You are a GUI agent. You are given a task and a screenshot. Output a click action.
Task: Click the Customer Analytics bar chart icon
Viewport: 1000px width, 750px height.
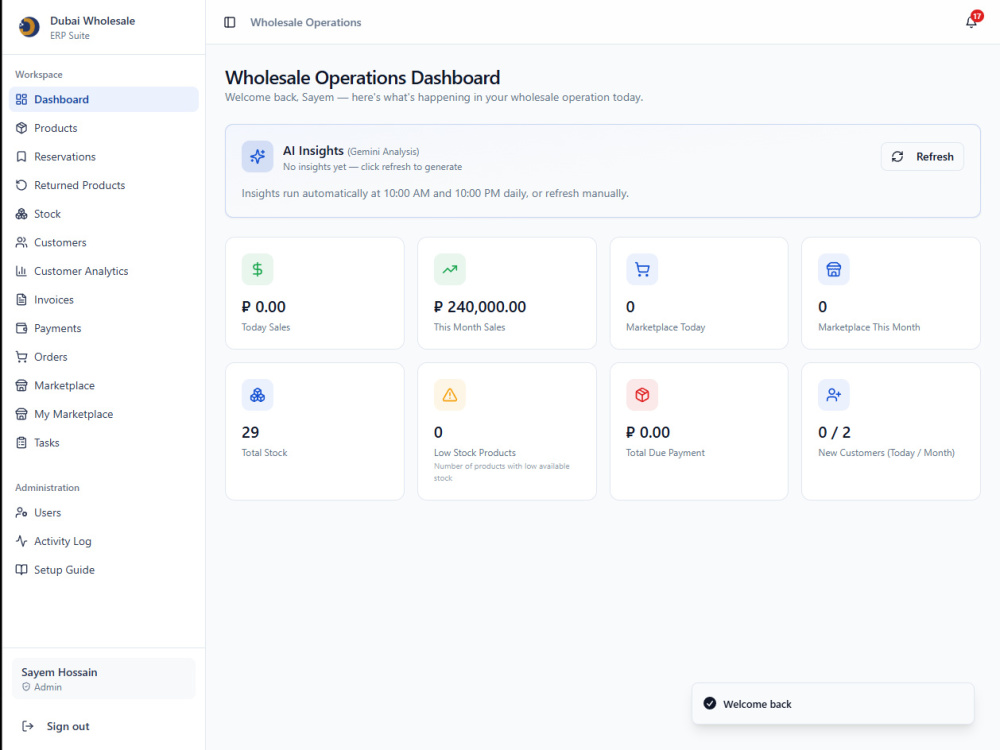[x=22, y=271]
